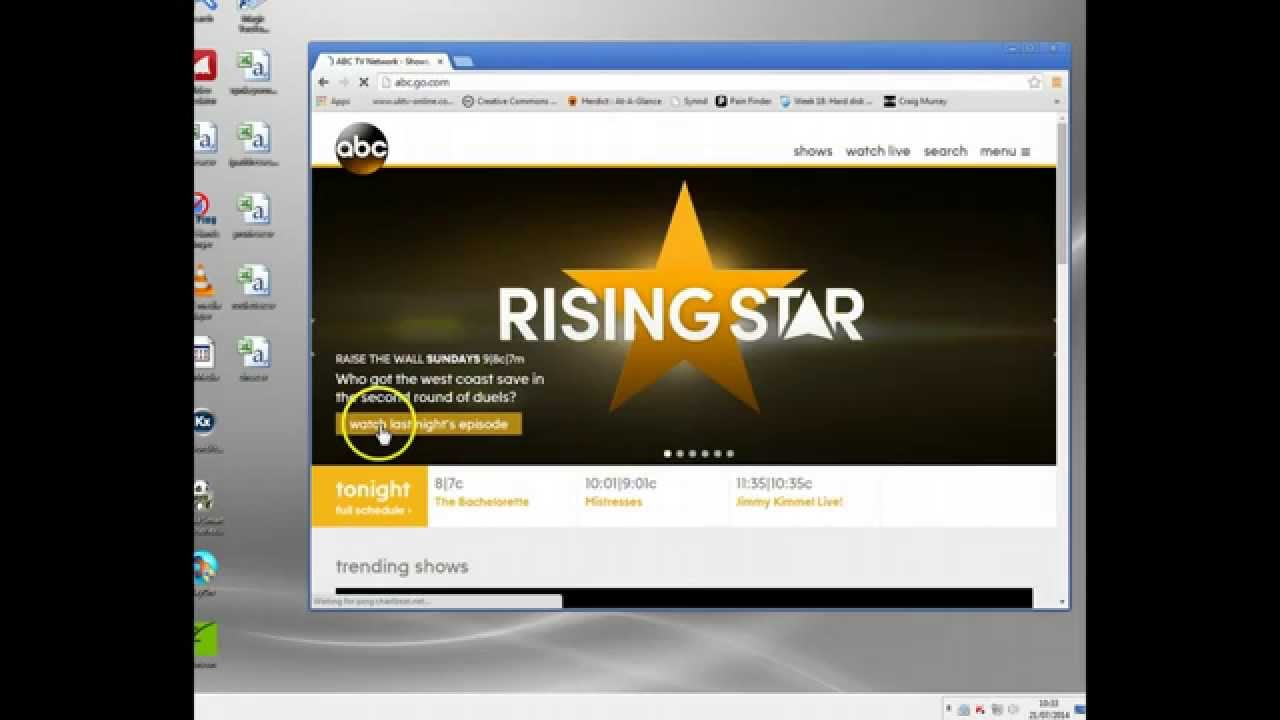1280x720 pixels.
Task: Open The Bachelorette show link
Action: pos(482,502)
